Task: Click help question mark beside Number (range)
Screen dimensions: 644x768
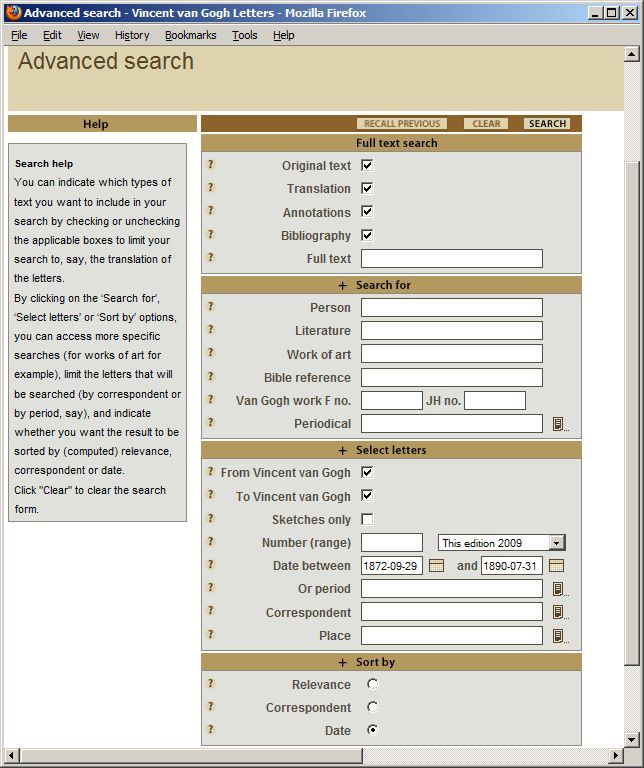Action: (211, 541)
